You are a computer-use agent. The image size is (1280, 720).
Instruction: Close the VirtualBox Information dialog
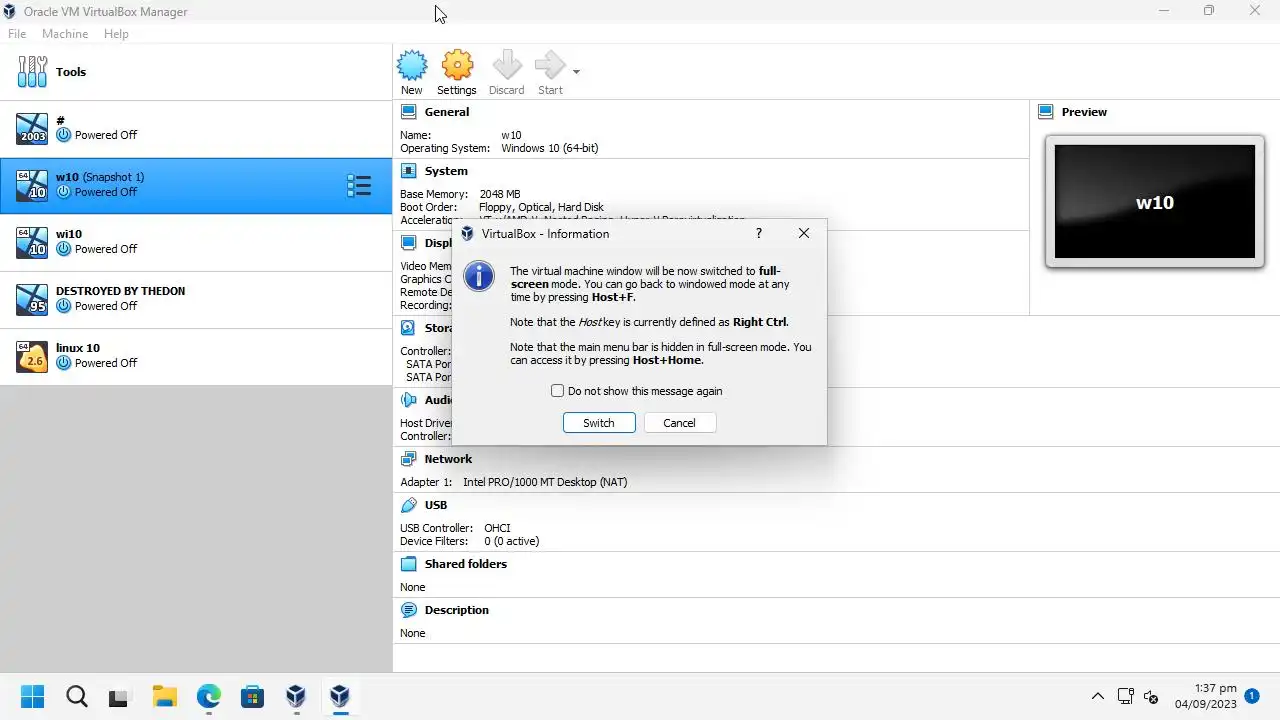click(x=804, y=233)
